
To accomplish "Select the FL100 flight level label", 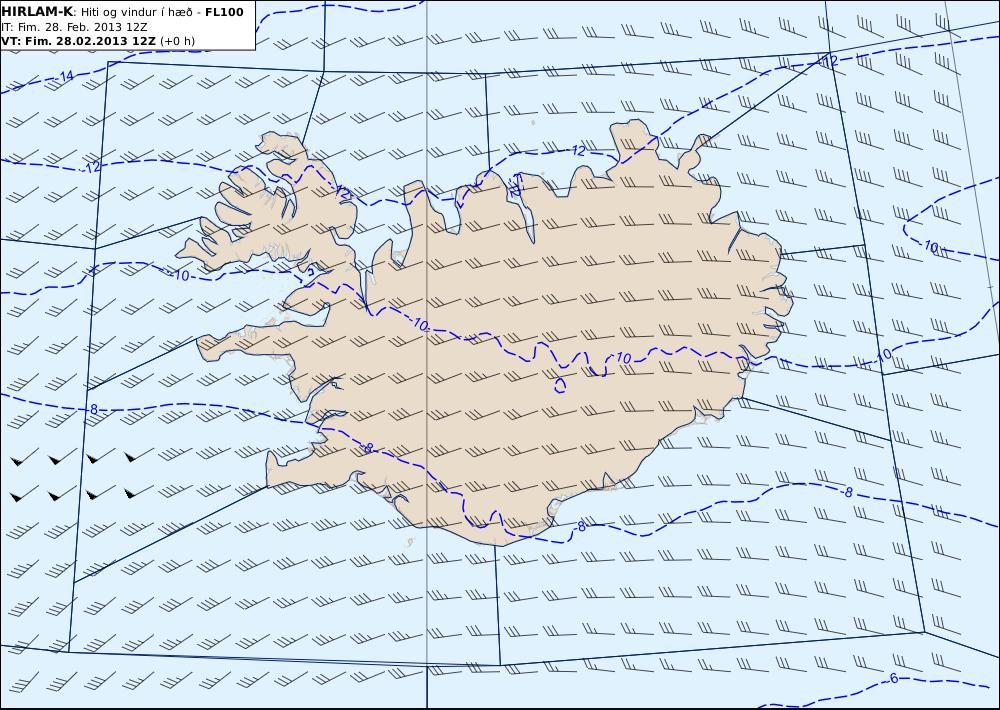I will (224, 12).
